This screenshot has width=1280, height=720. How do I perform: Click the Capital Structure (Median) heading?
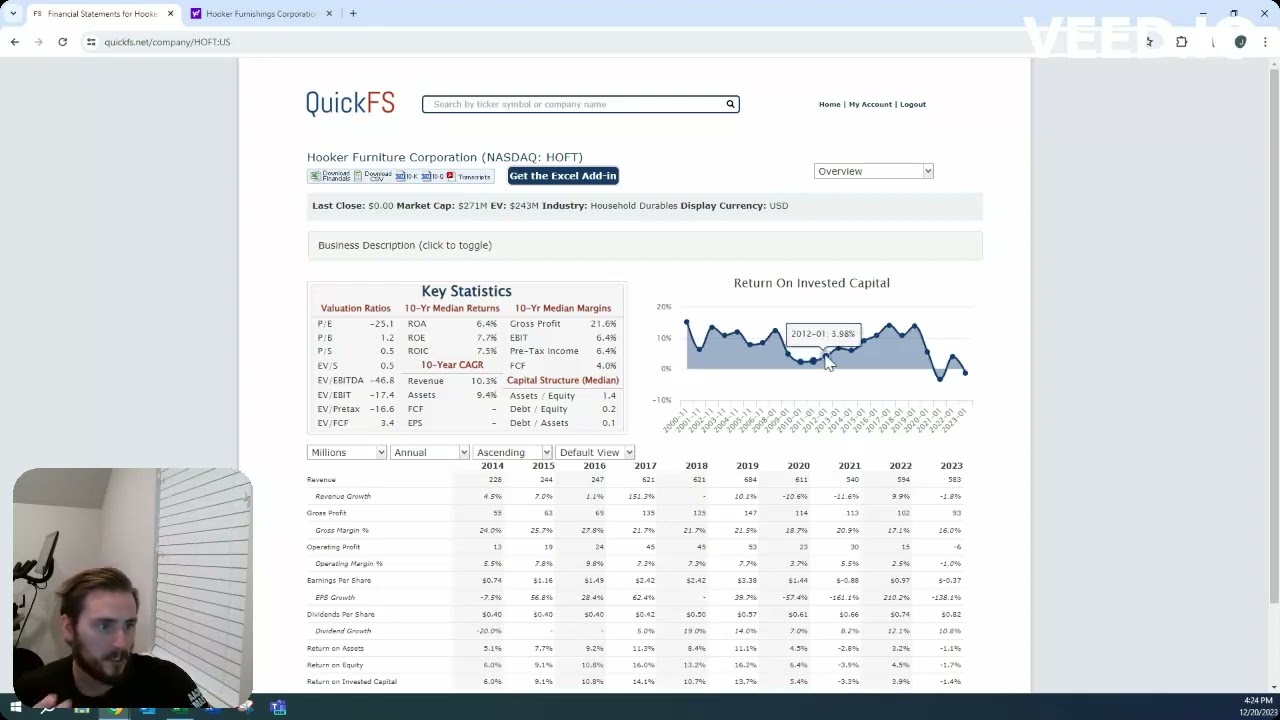[563, 381]
